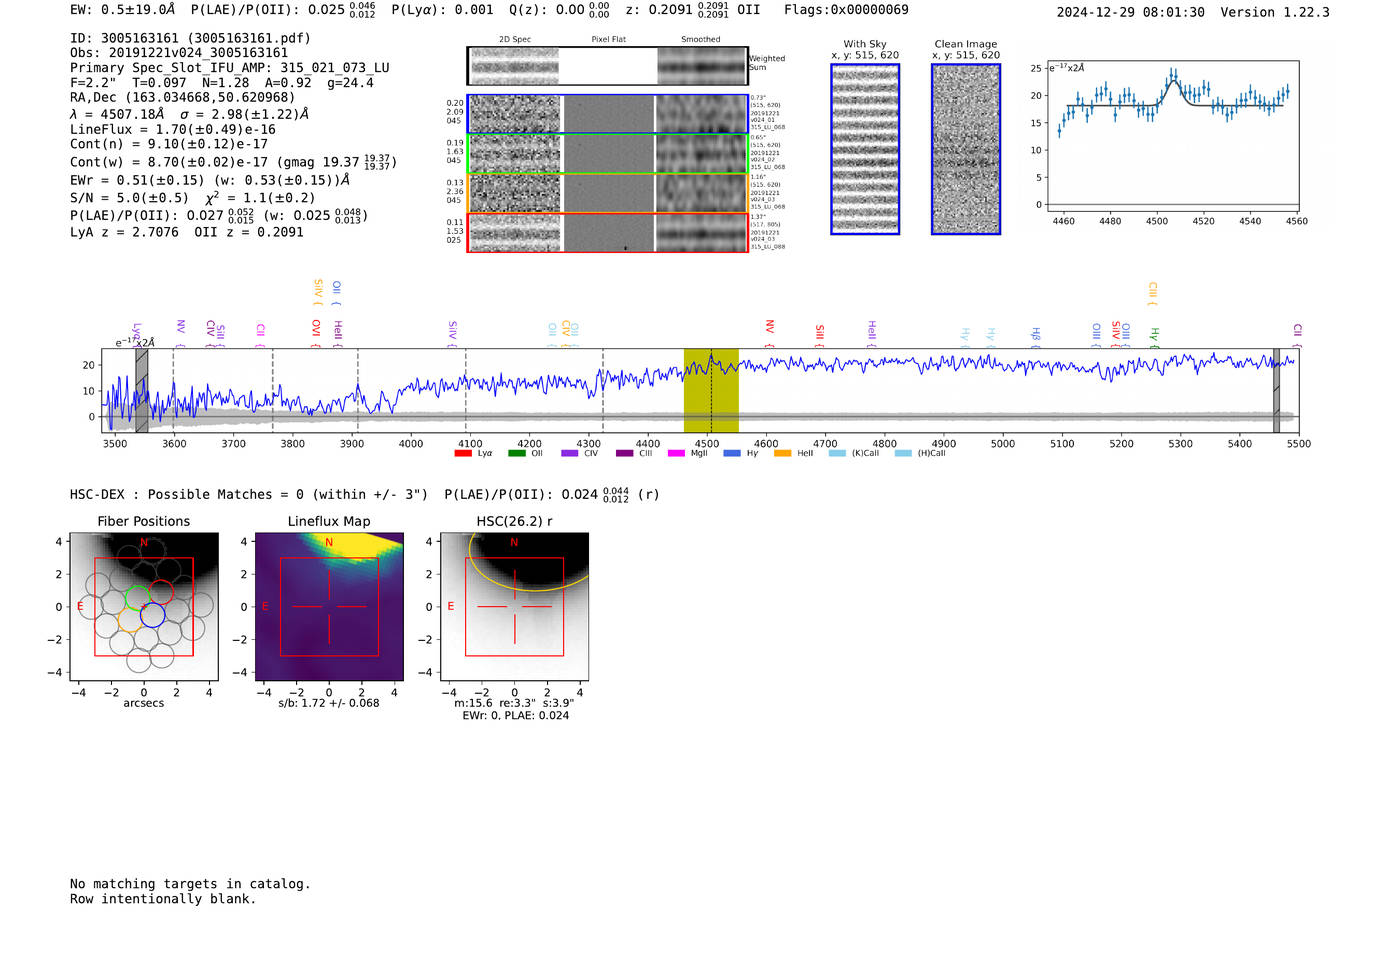1400x953 pixels.
Task: Click the red-framed Pixel Flat cutout
Action: (x=608, y=233)
